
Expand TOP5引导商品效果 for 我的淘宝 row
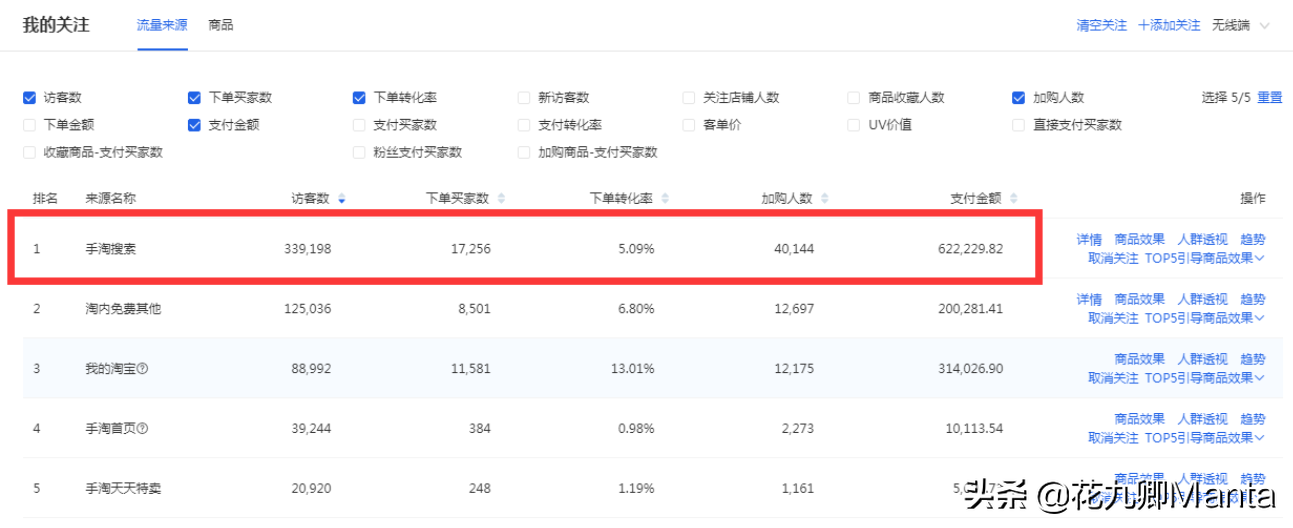tap(1205, 378)
